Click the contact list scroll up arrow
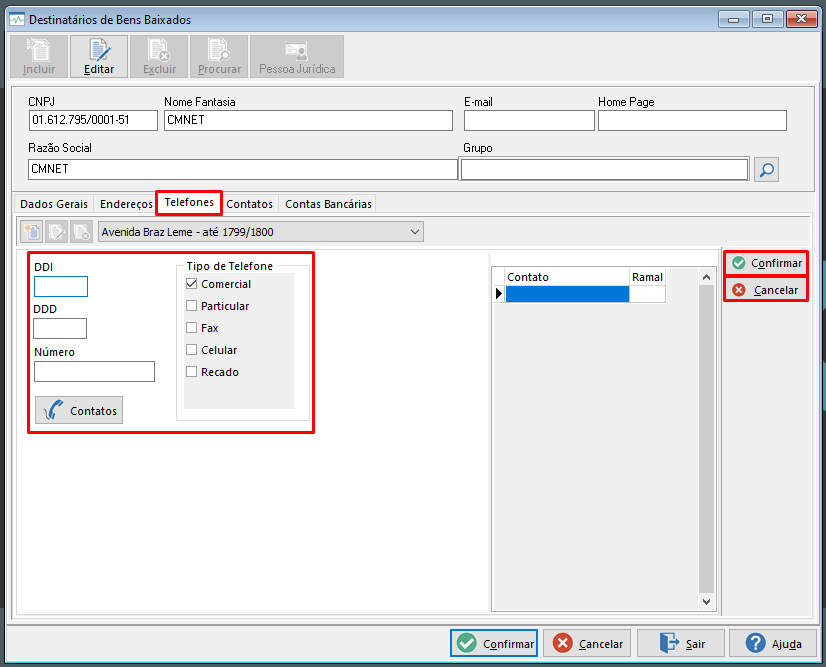Viewport: 826px width, 667px height. [x=706, y=277]
